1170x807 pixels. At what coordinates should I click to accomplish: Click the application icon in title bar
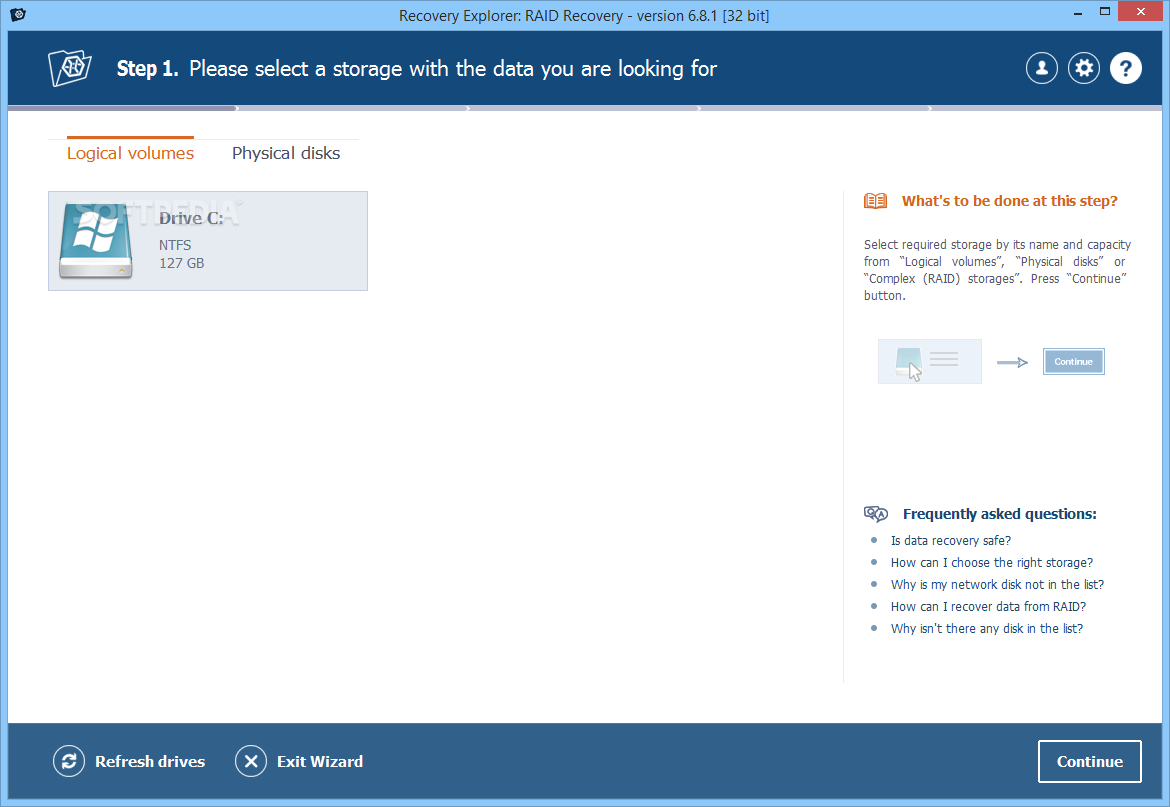click(x=18, y=14)
